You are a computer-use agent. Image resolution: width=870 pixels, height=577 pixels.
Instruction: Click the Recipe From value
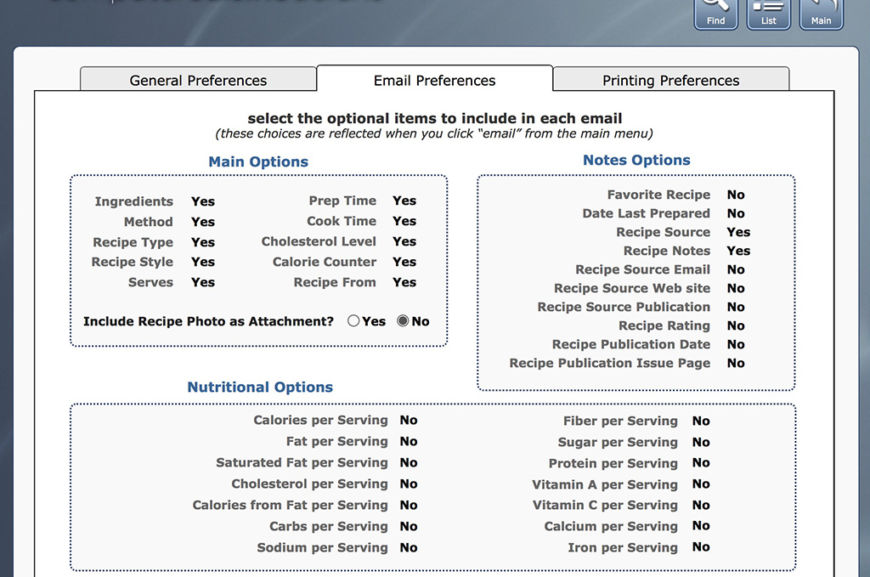(404, 282)
